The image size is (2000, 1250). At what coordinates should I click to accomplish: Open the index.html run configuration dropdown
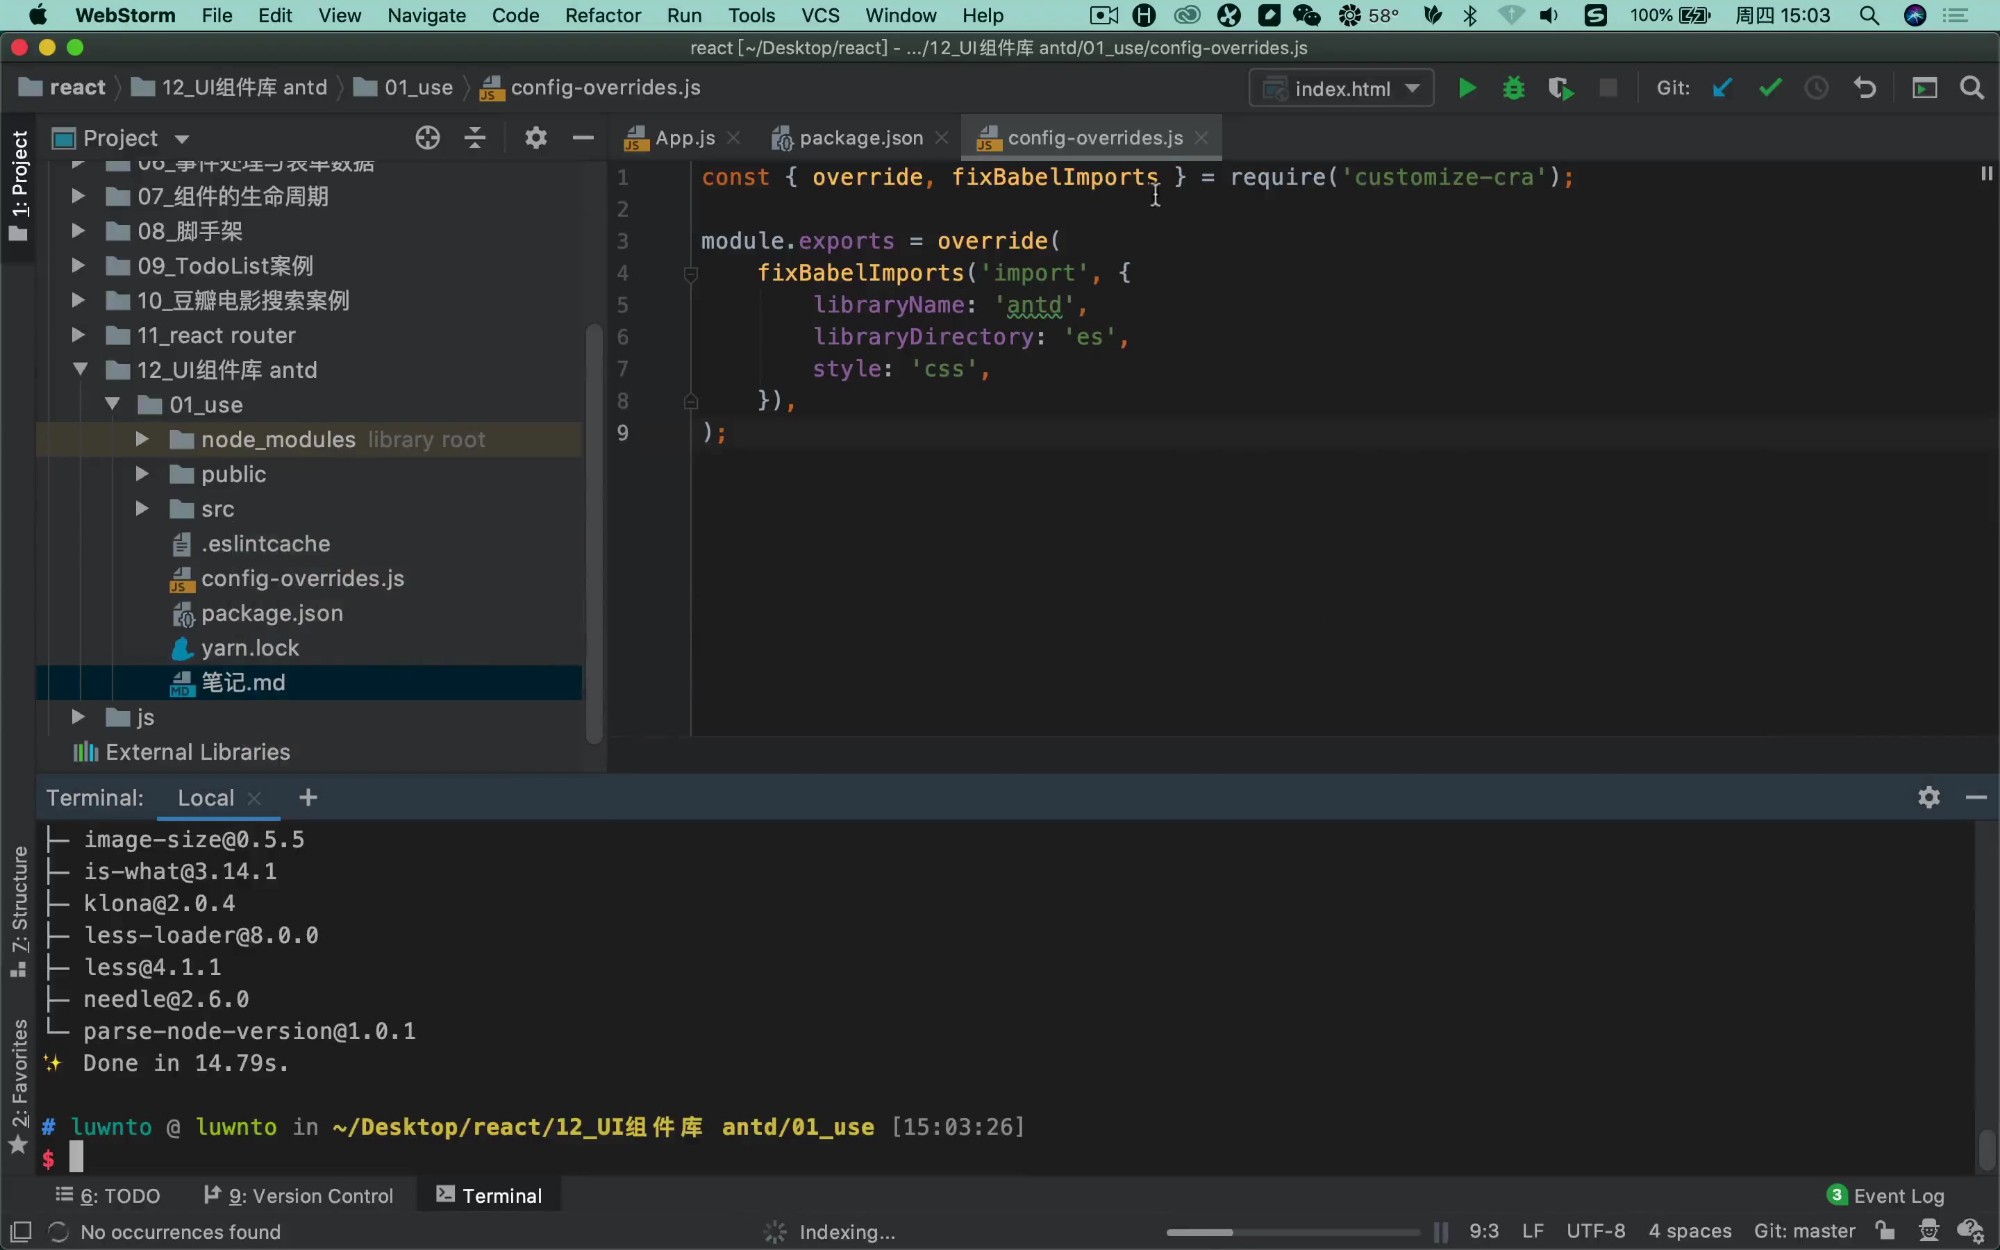pos(1341,88)
